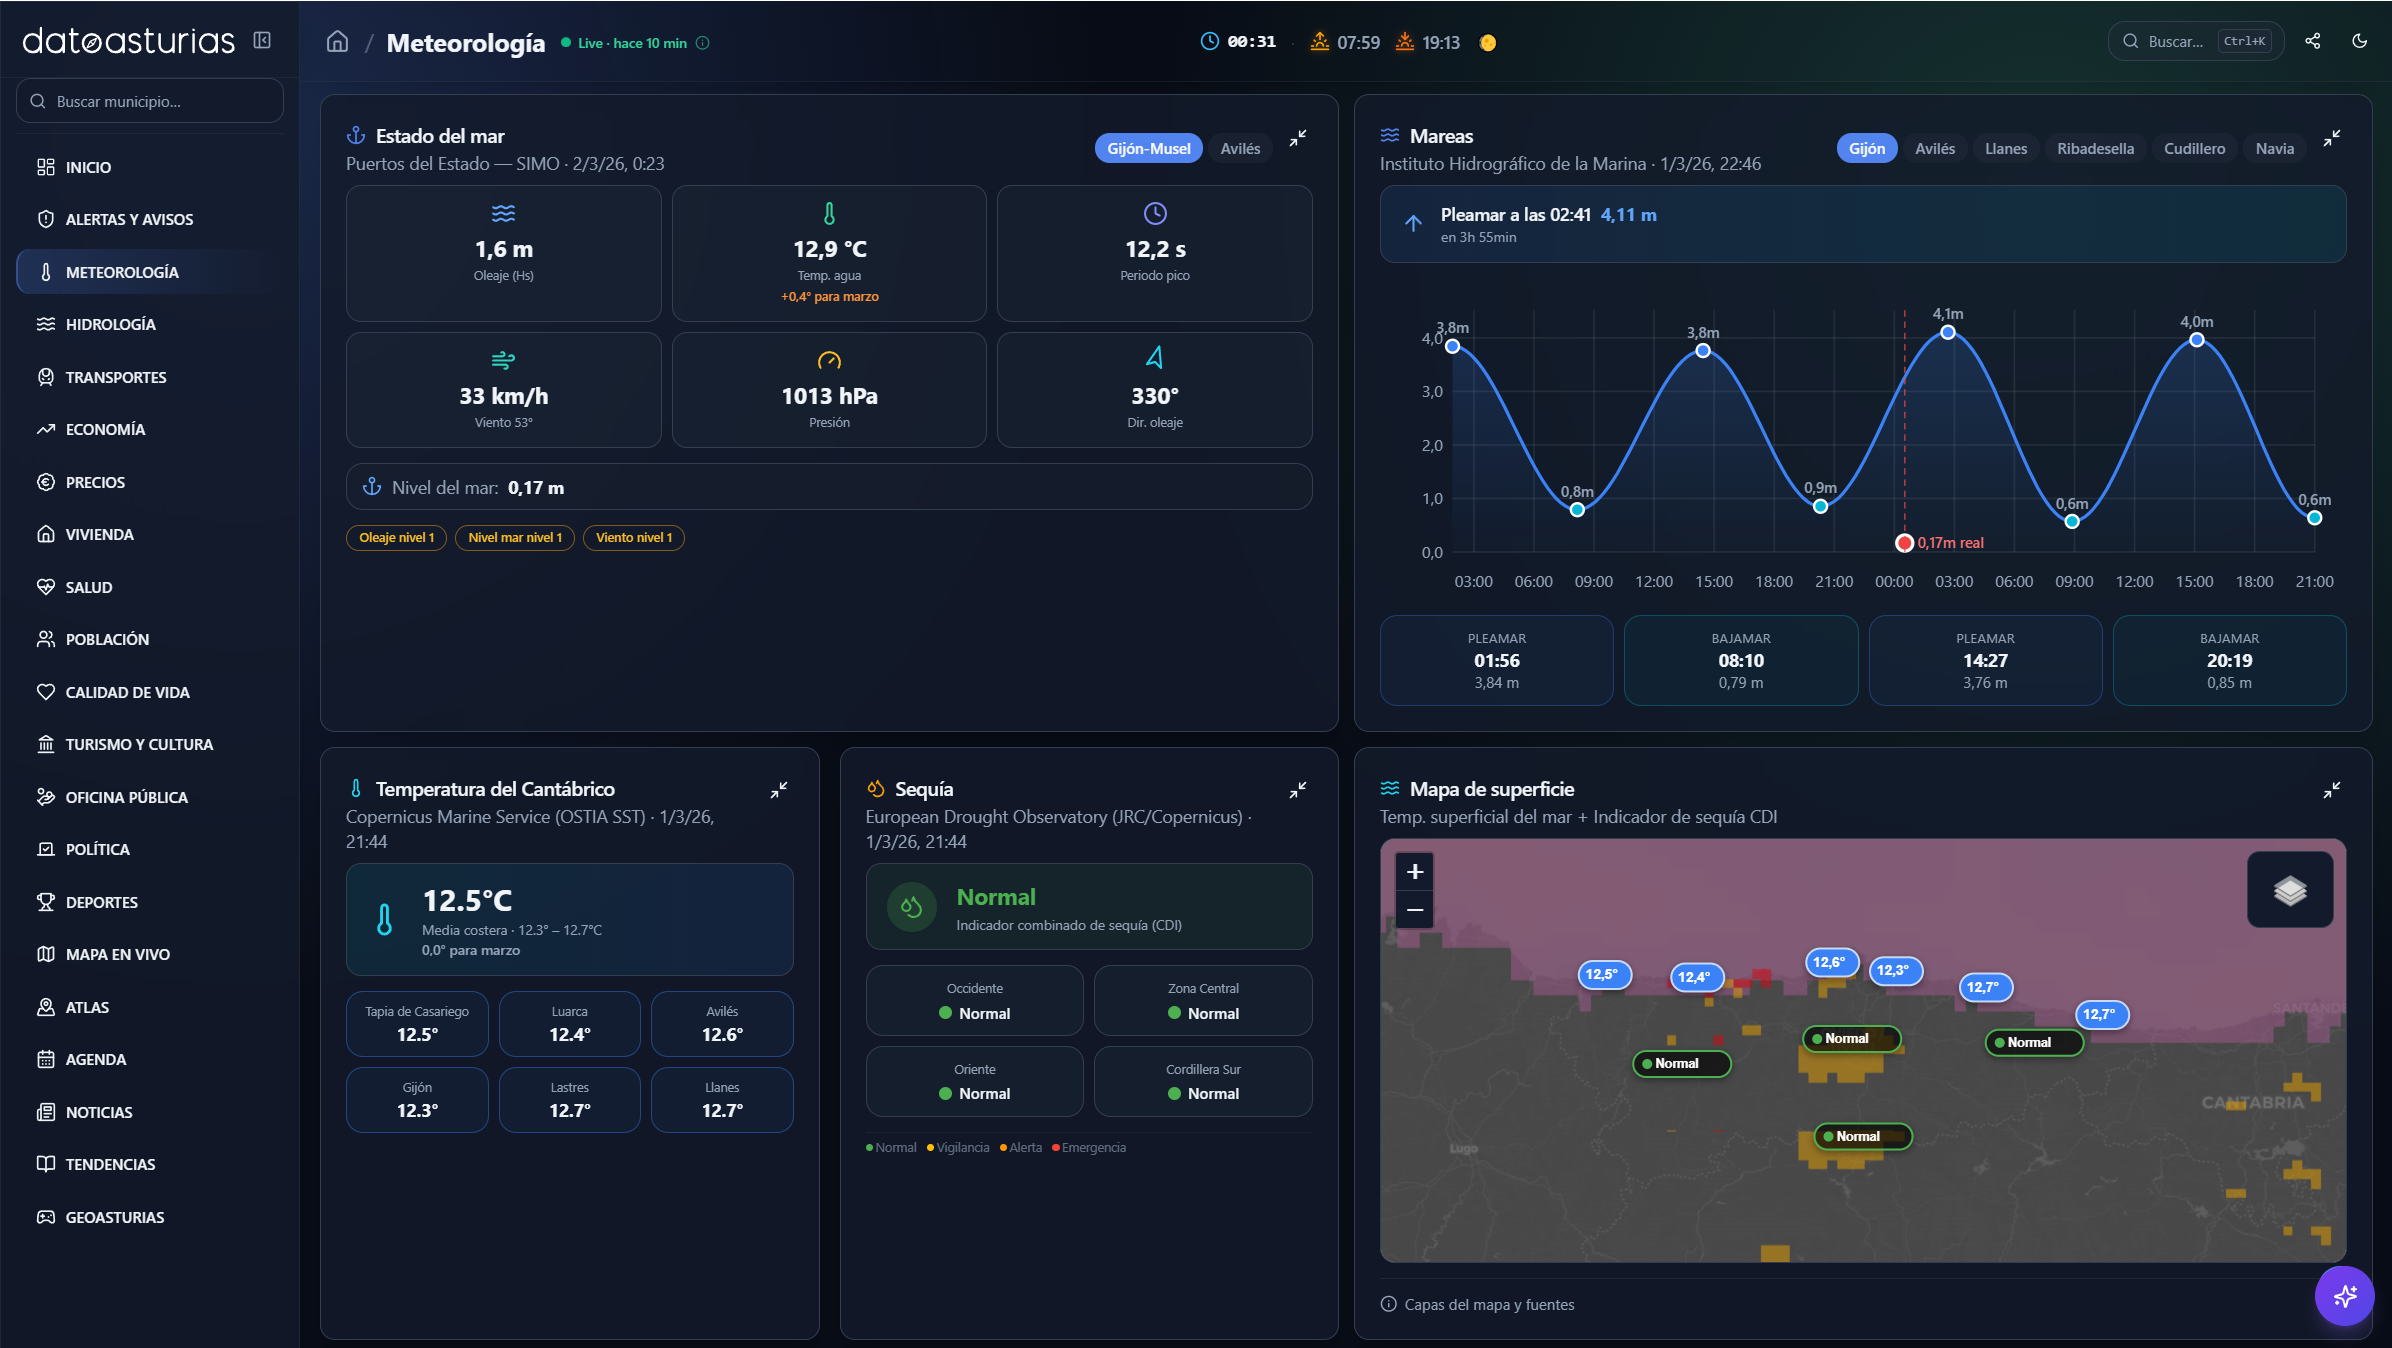Focus the Buscar municipio search field

(150, 101)
